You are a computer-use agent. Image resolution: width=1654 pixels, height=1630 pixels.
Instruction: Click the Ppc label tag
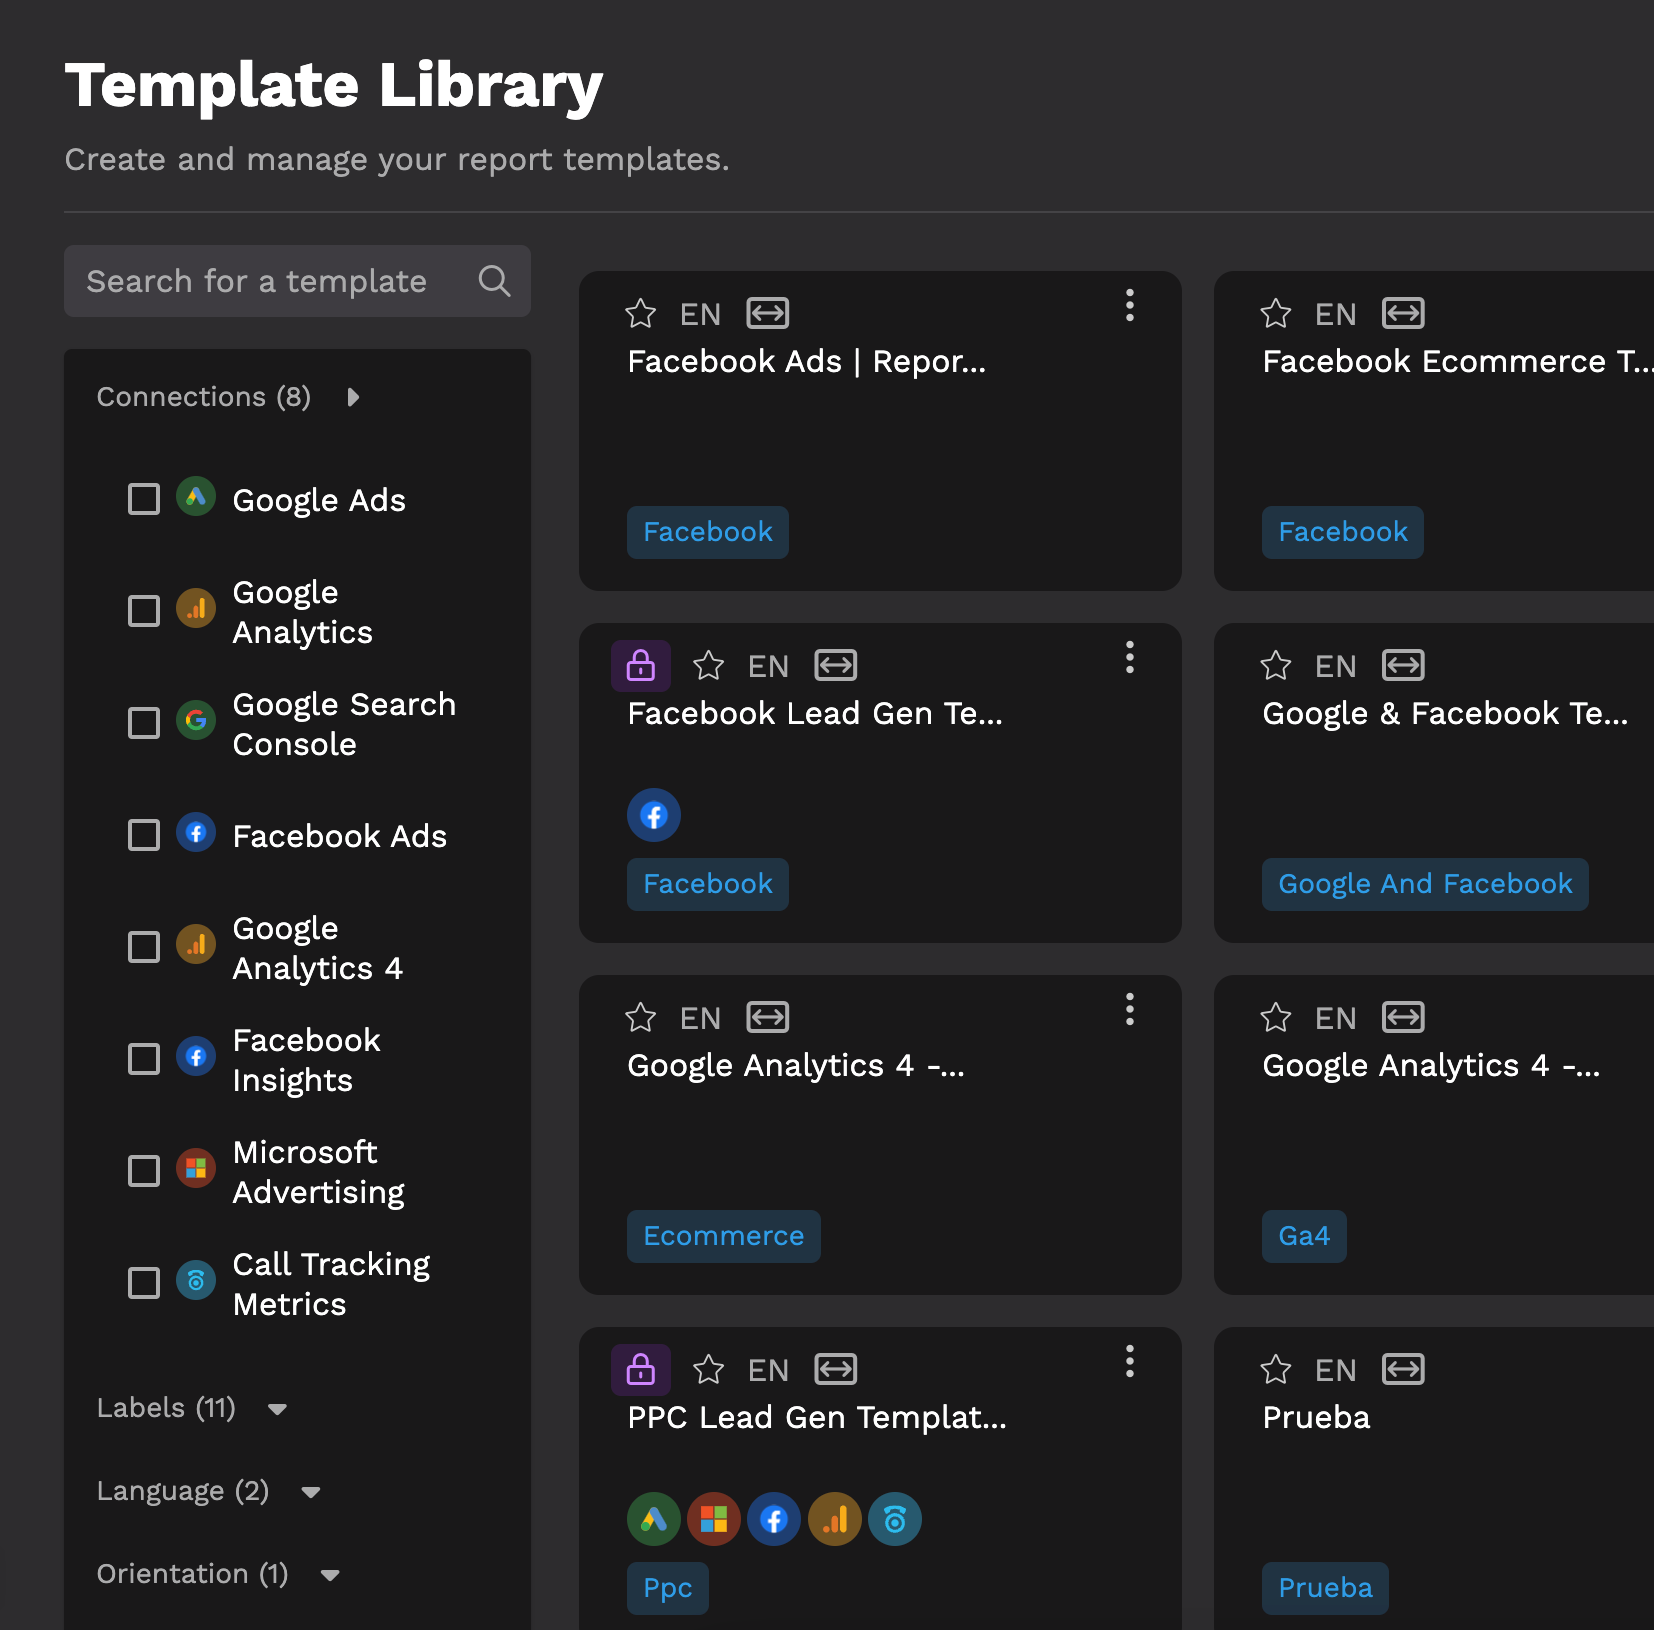(668, 1588)
